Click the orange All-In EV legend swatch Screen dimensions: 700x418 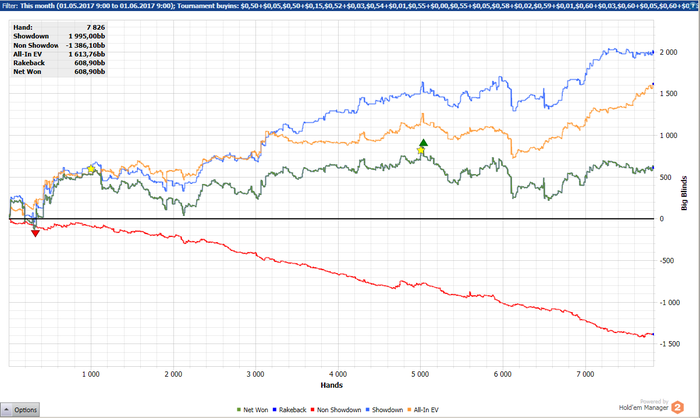[x=409, y=410]
